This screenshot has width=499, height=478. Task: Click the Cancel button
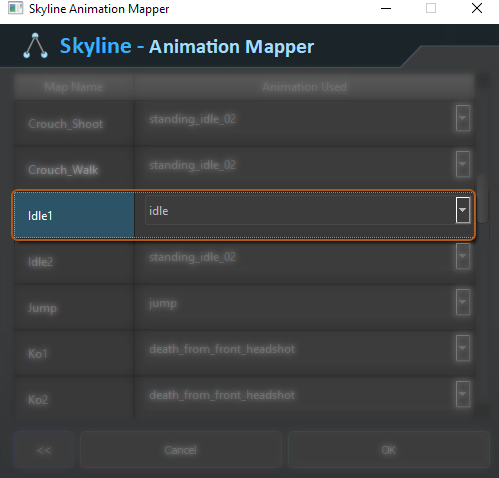click(181, 450)
